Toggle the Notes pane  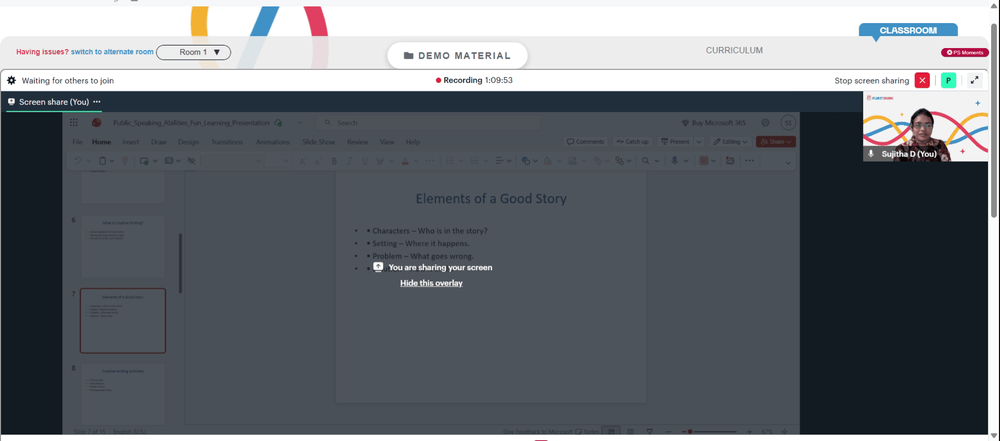click(x=586, y=431)
